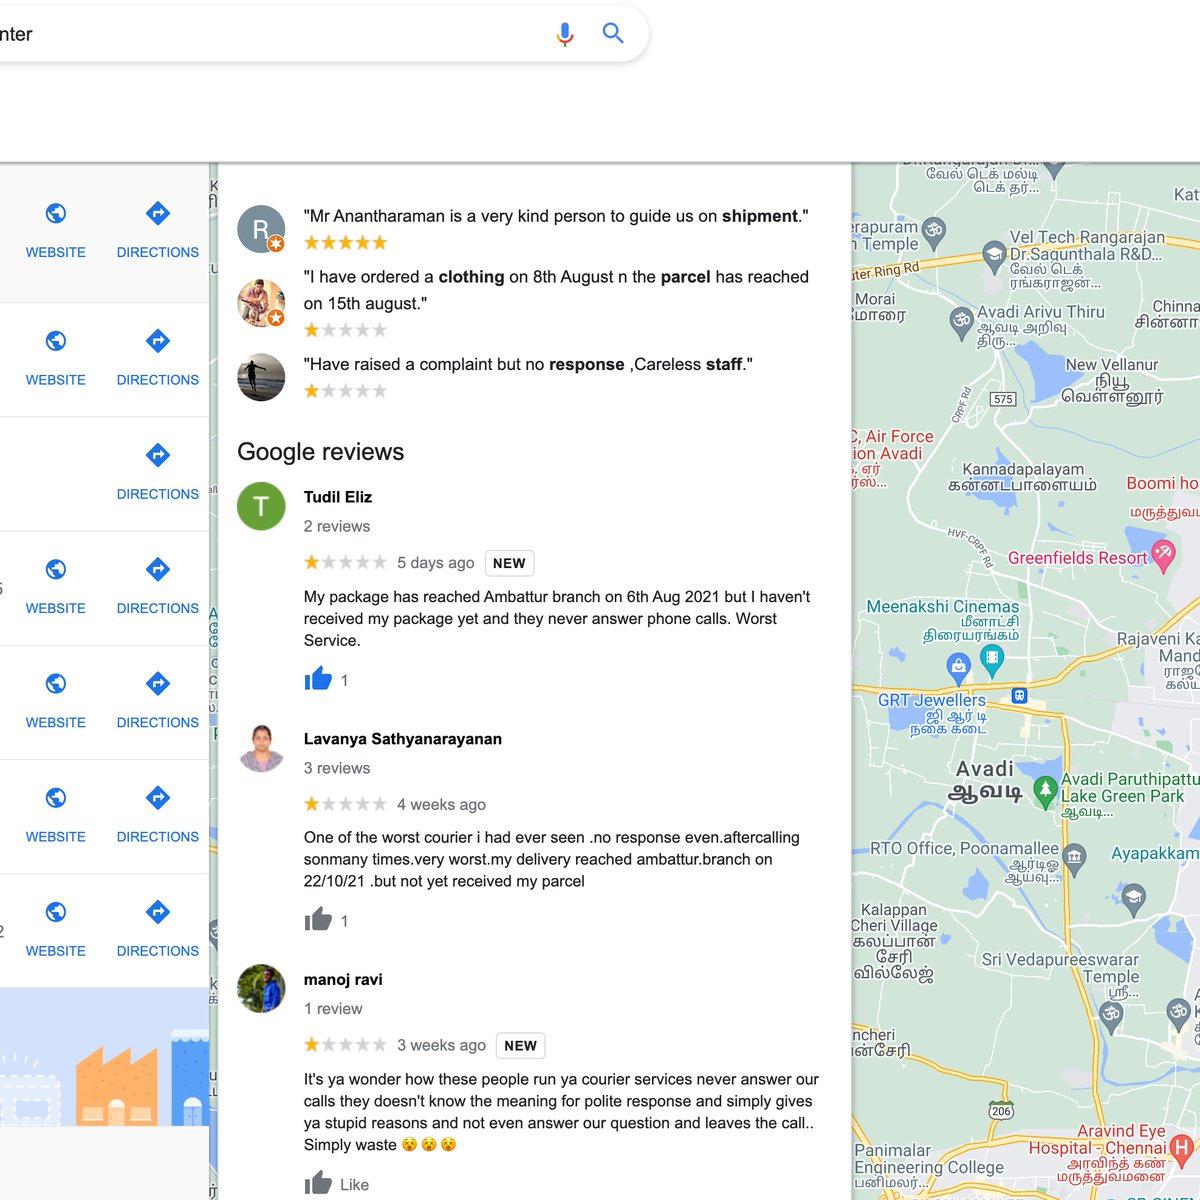Click the NEW badge on Tudil Eliz's review

click(509, 563)
